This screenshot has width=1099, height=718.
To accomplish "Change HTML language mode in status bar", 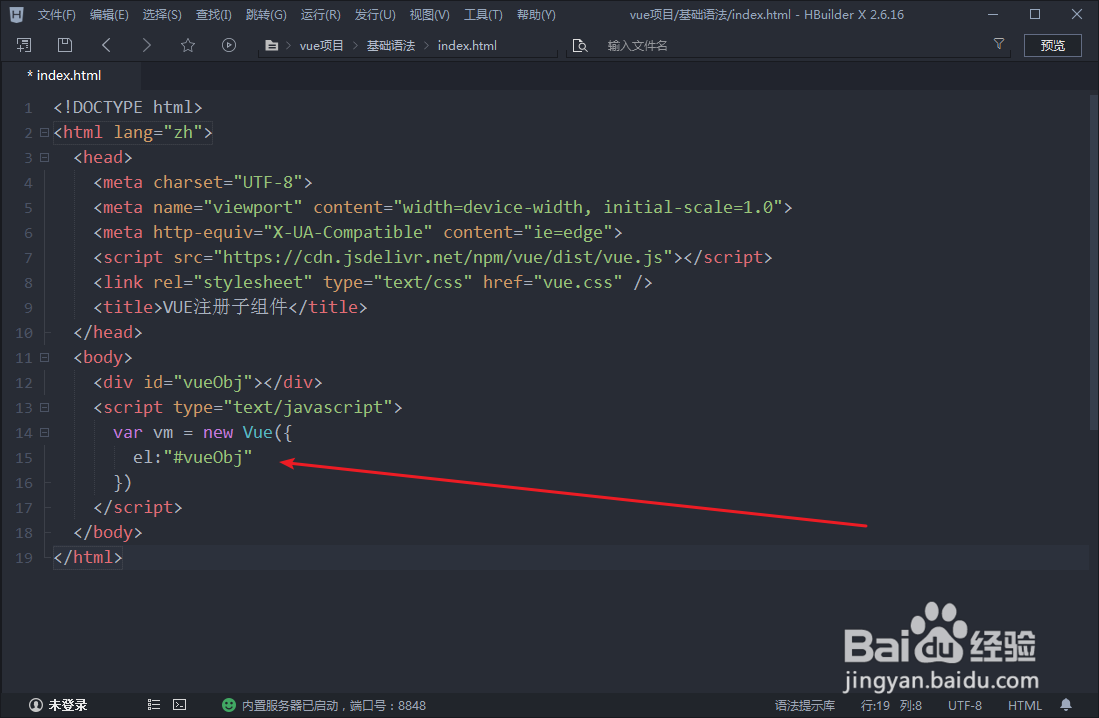I will [x=1025, y=705].
